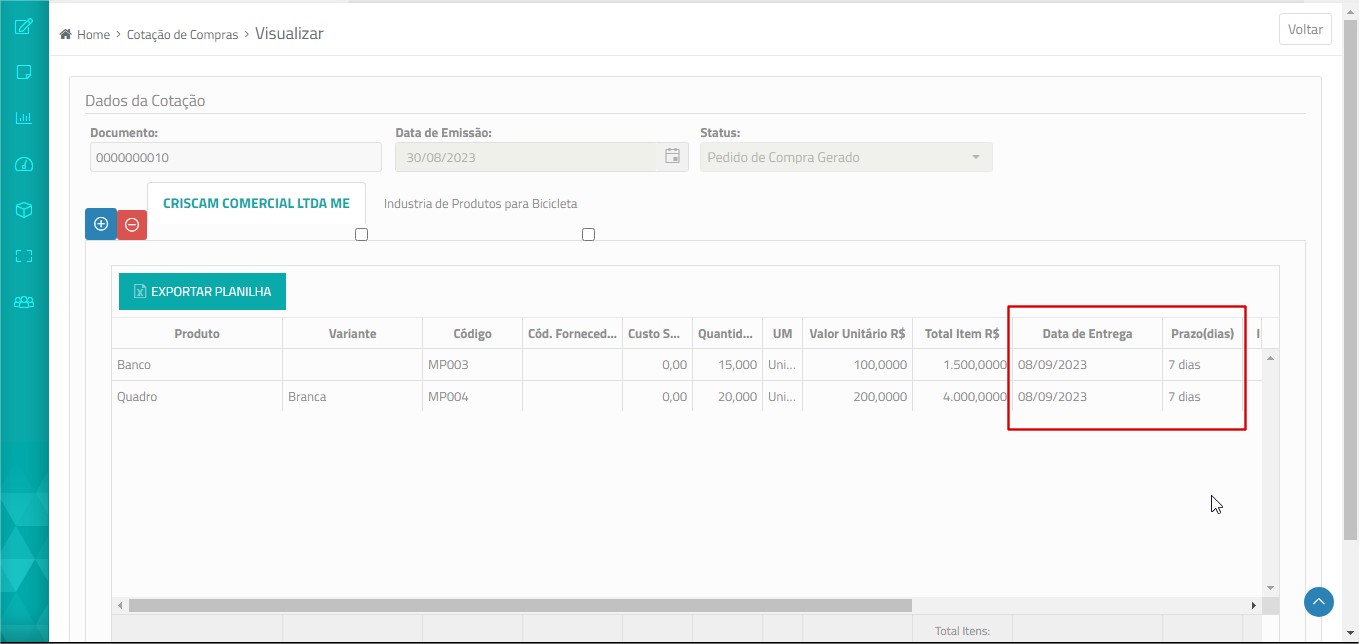
Task: Select the CRISCAM COMERCIAL LTDA ME tab
Action: coord(256,203)
